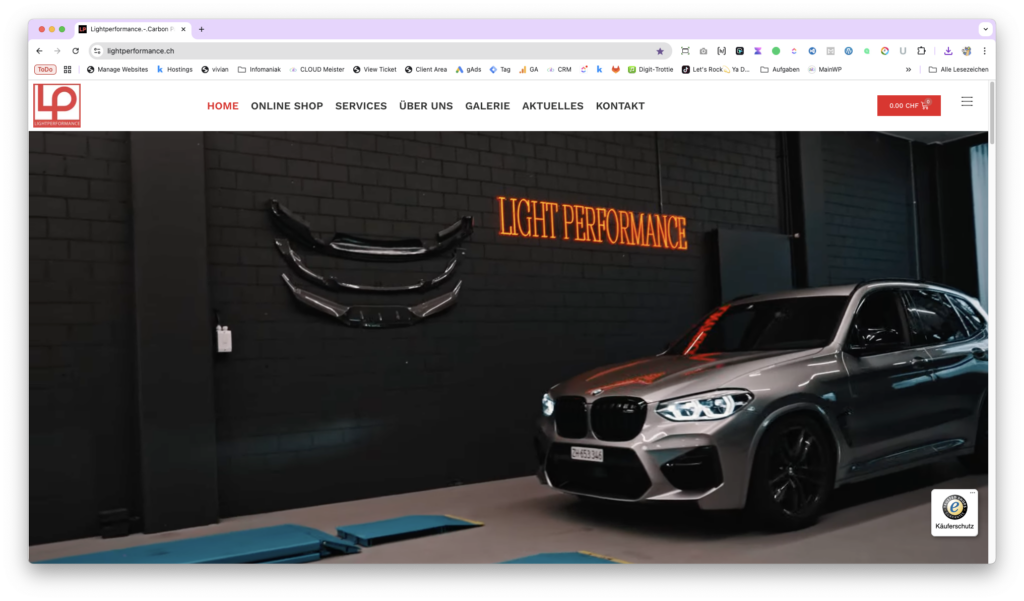This screenshot has height=601, width=1024.
Task: Open the 0.00 CHF cart button
Action: click(908, 105)
